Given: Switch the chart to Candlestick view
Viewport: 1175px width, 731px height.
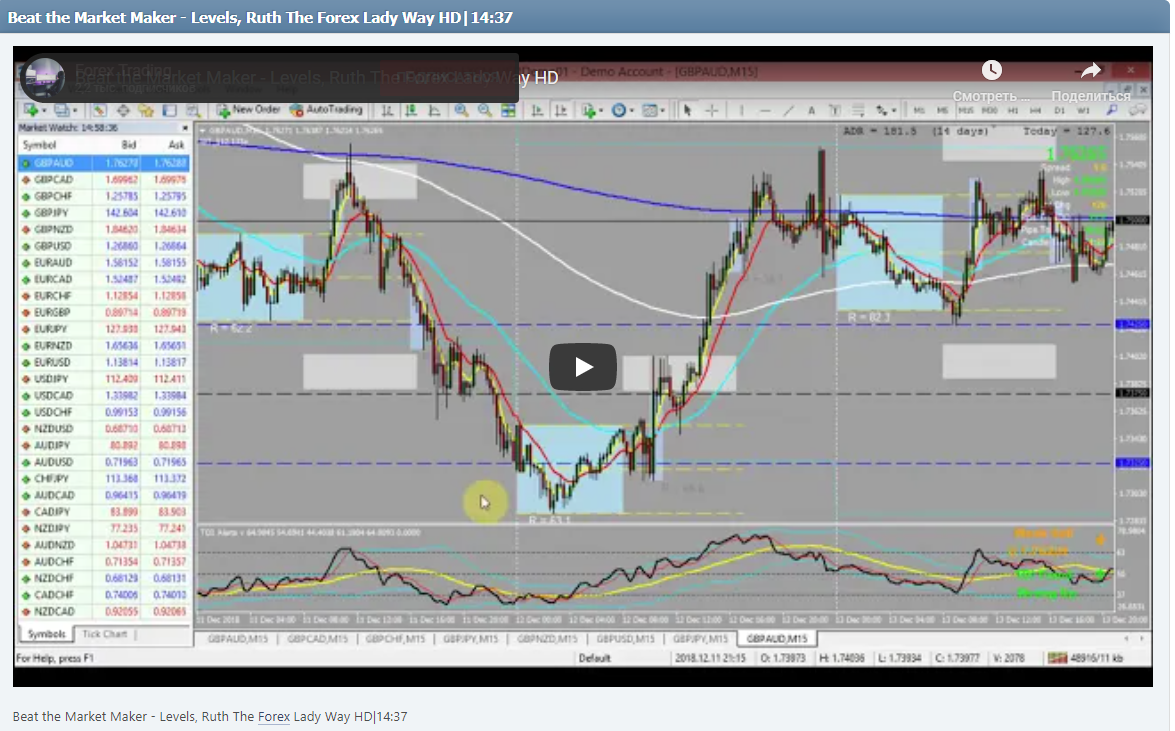Looking at the screenshot, I should 410,111.
